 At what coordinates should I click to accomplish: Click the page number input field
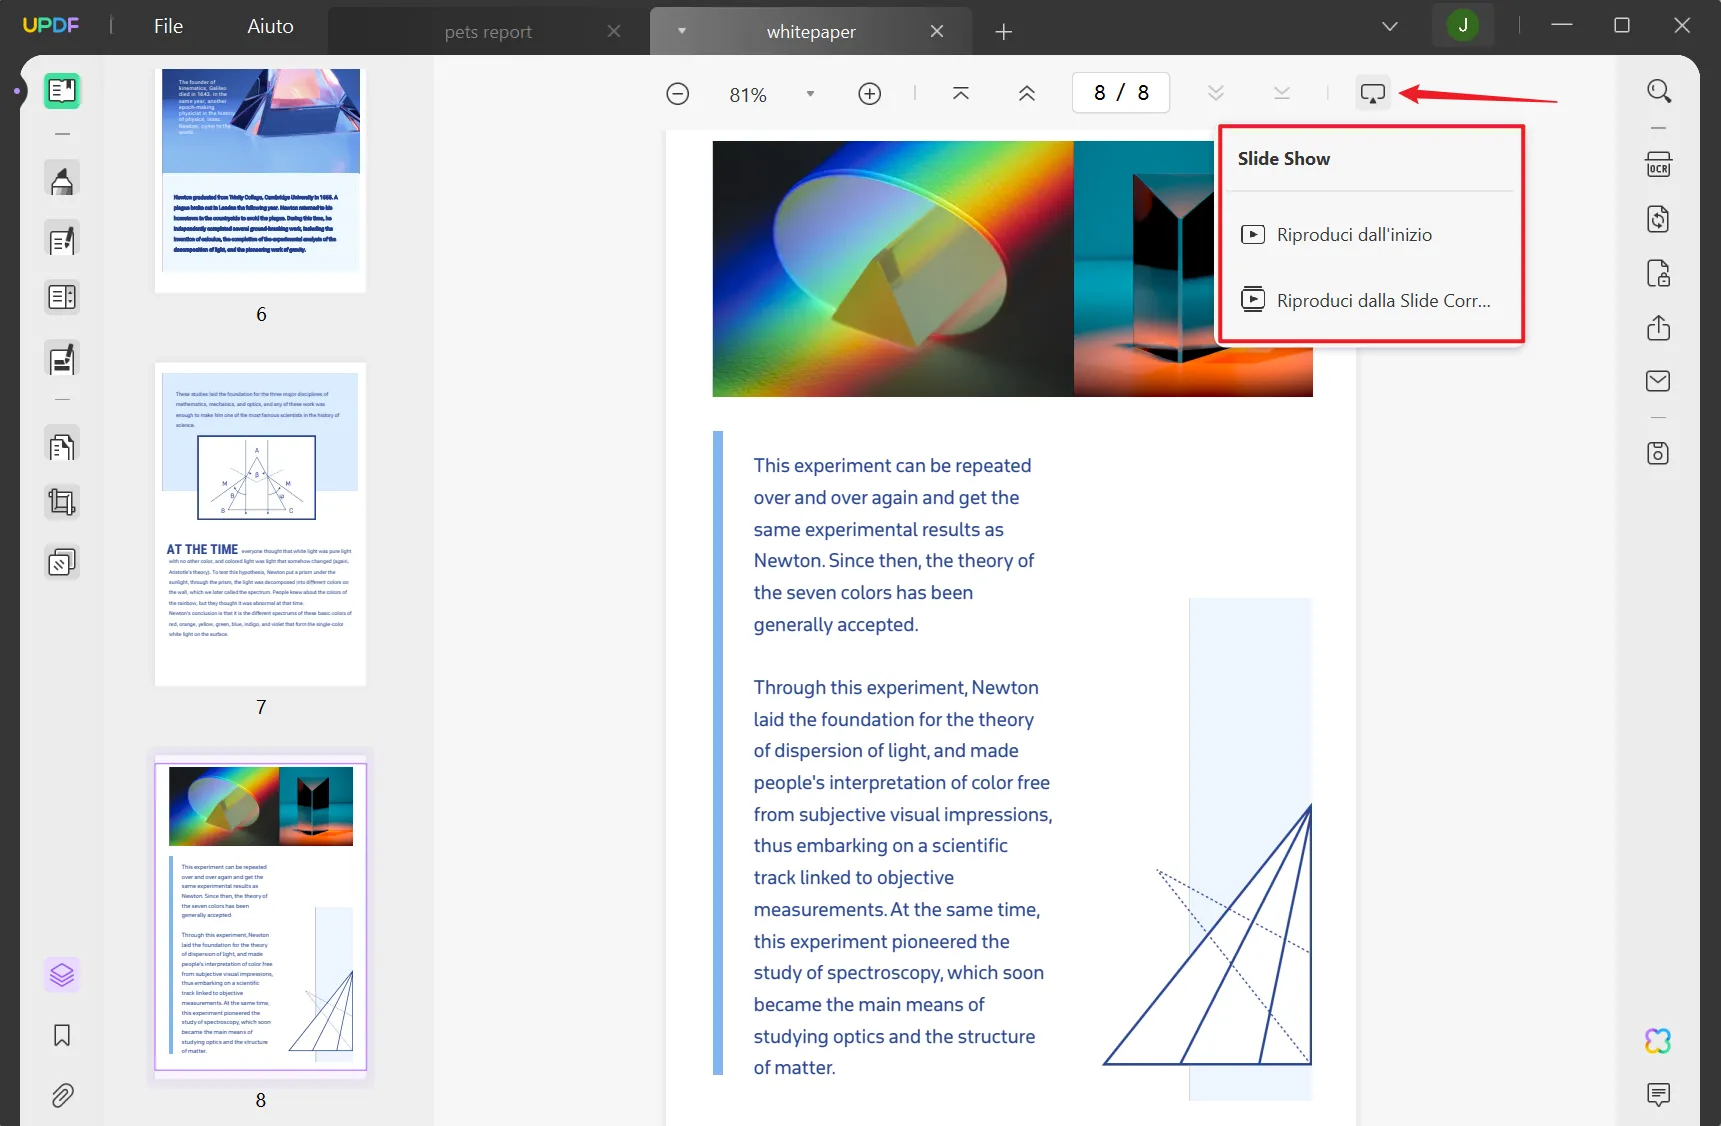click(x=1121, y=93)
